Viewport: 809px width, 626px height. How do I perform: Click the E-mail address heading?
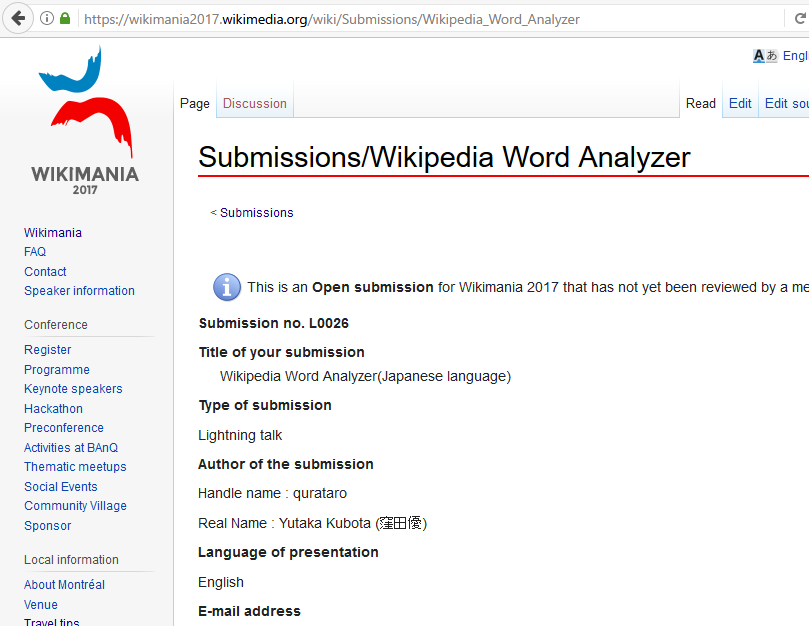tap(249, 612)
